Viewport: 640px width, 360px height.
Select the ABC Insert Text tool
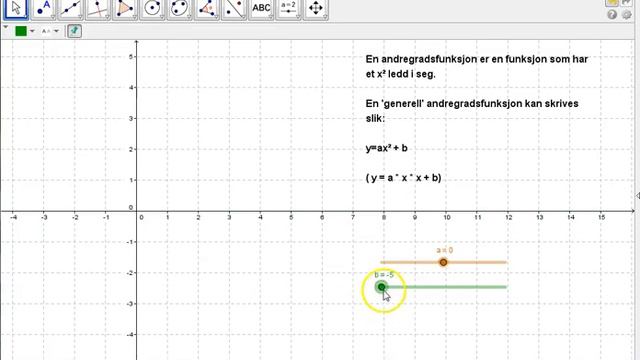[261, 8]
